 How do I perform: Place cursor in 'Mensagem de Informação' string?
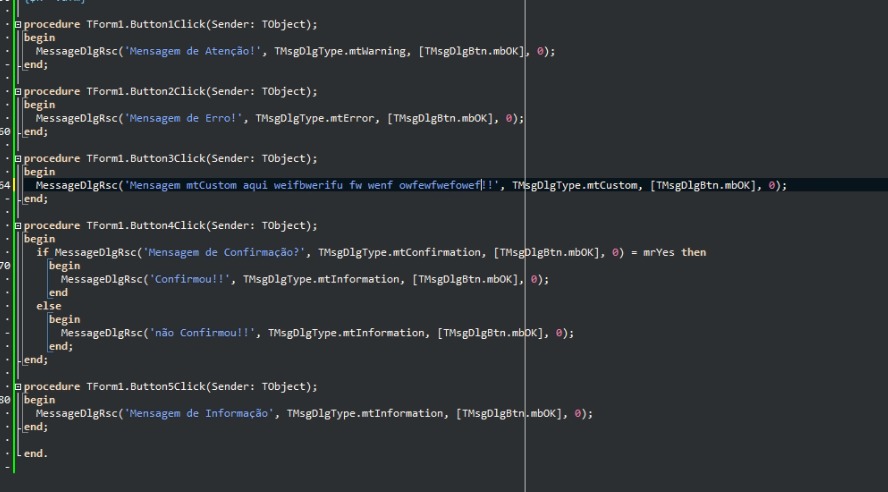click(x=201, y=413)
